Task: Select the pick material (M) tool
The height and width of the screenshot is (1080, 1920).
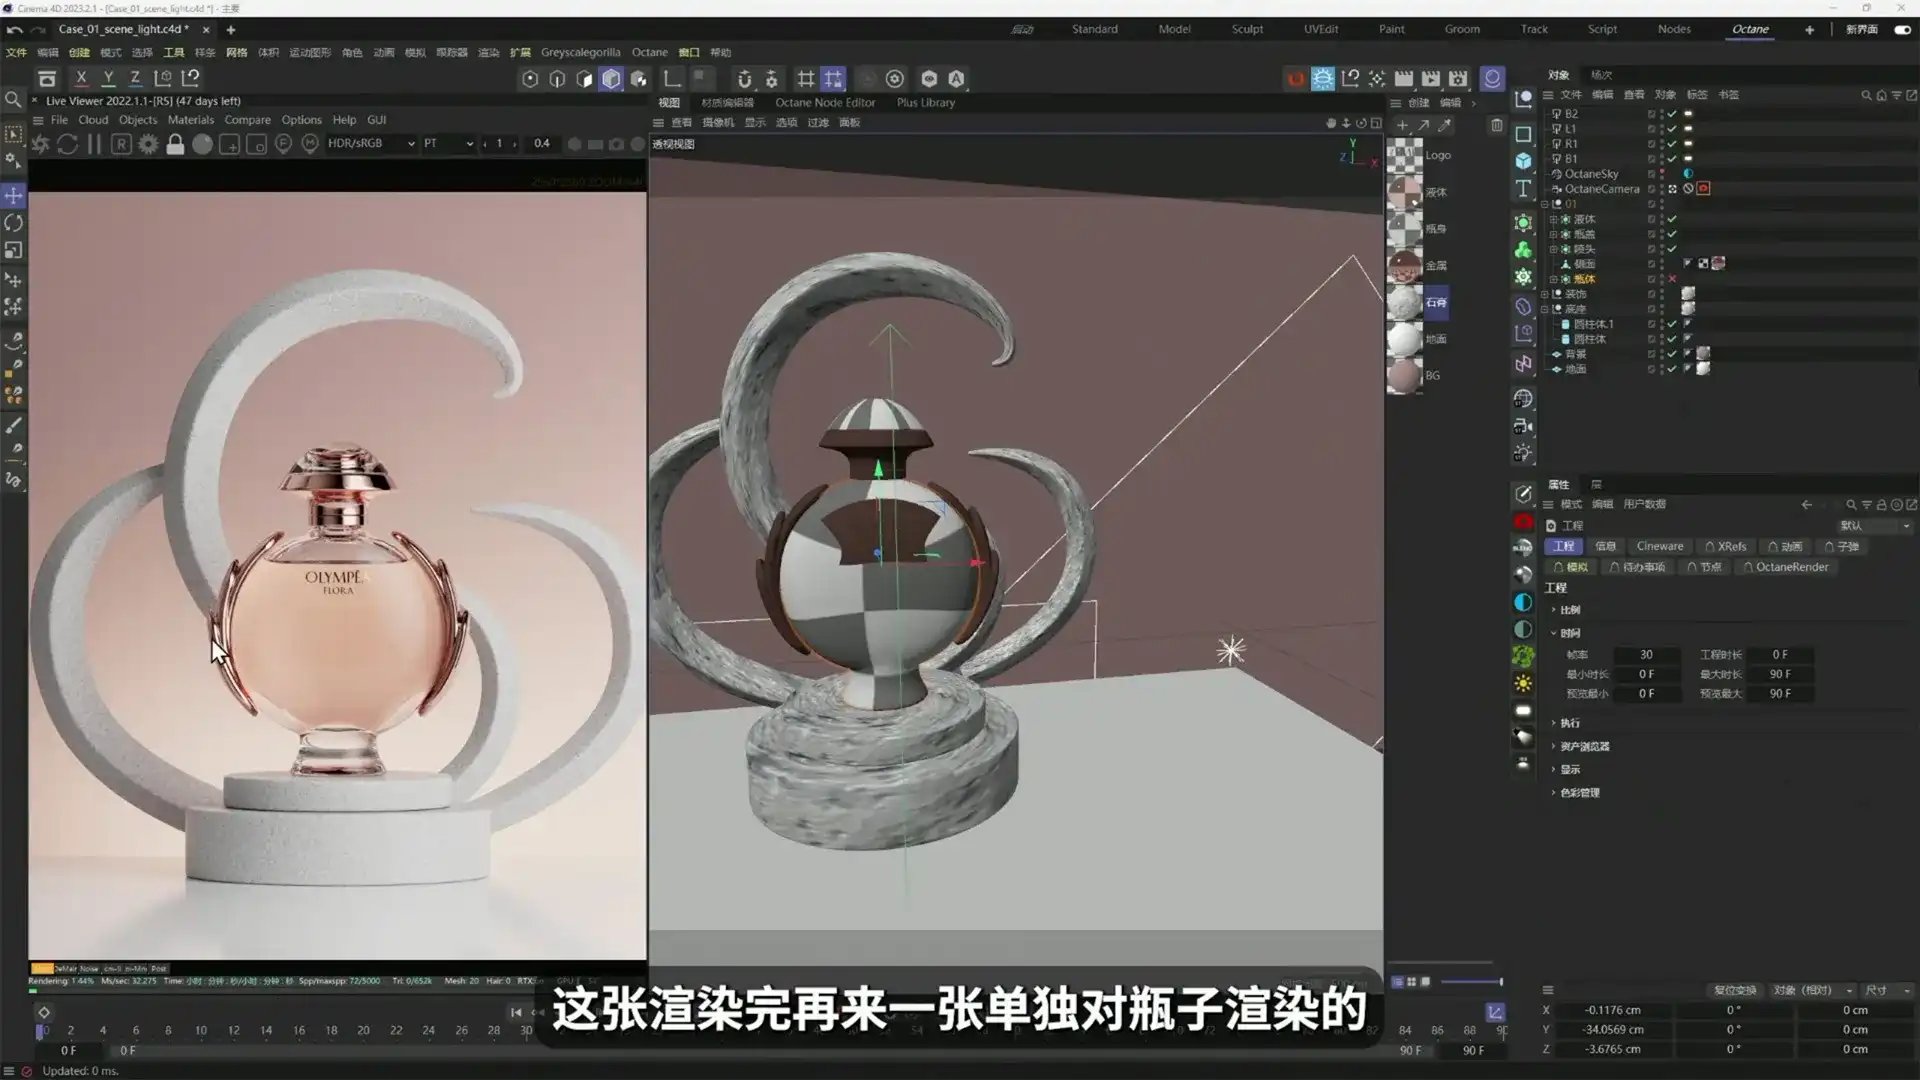Action: pyautogui.click(x=311, y=143)
